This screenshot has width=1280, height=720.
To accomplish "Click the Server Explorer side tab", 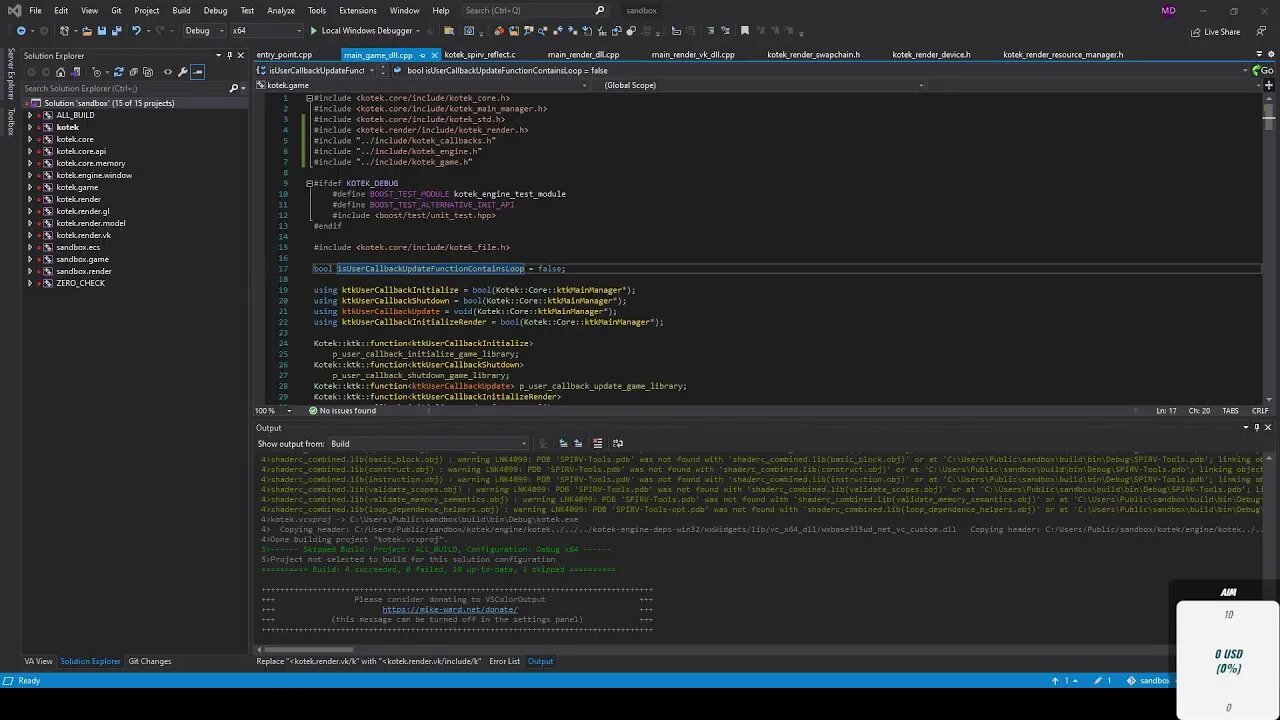I will point(11,74).
